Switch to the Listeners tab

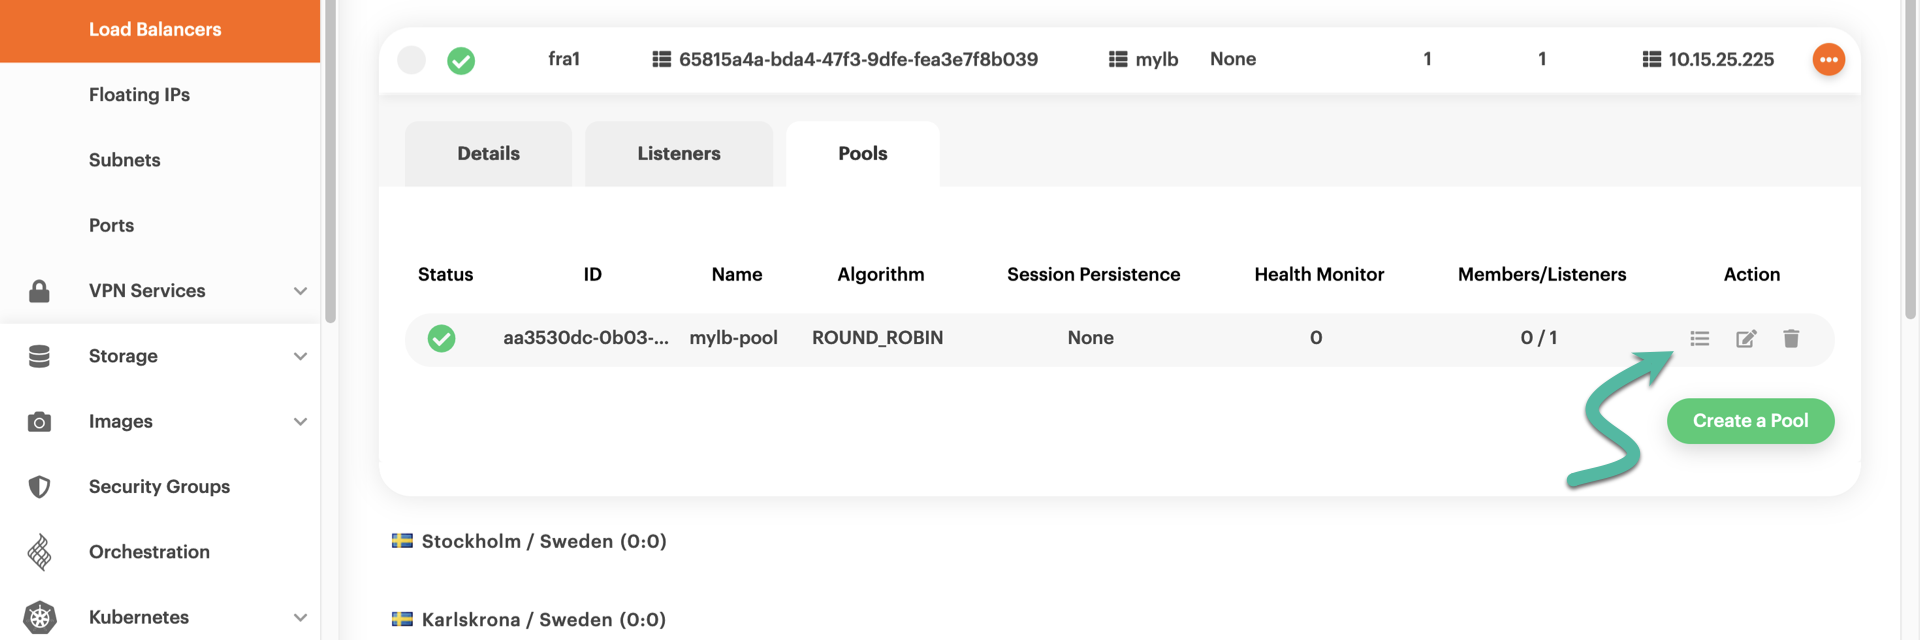(x=679, y=154)
